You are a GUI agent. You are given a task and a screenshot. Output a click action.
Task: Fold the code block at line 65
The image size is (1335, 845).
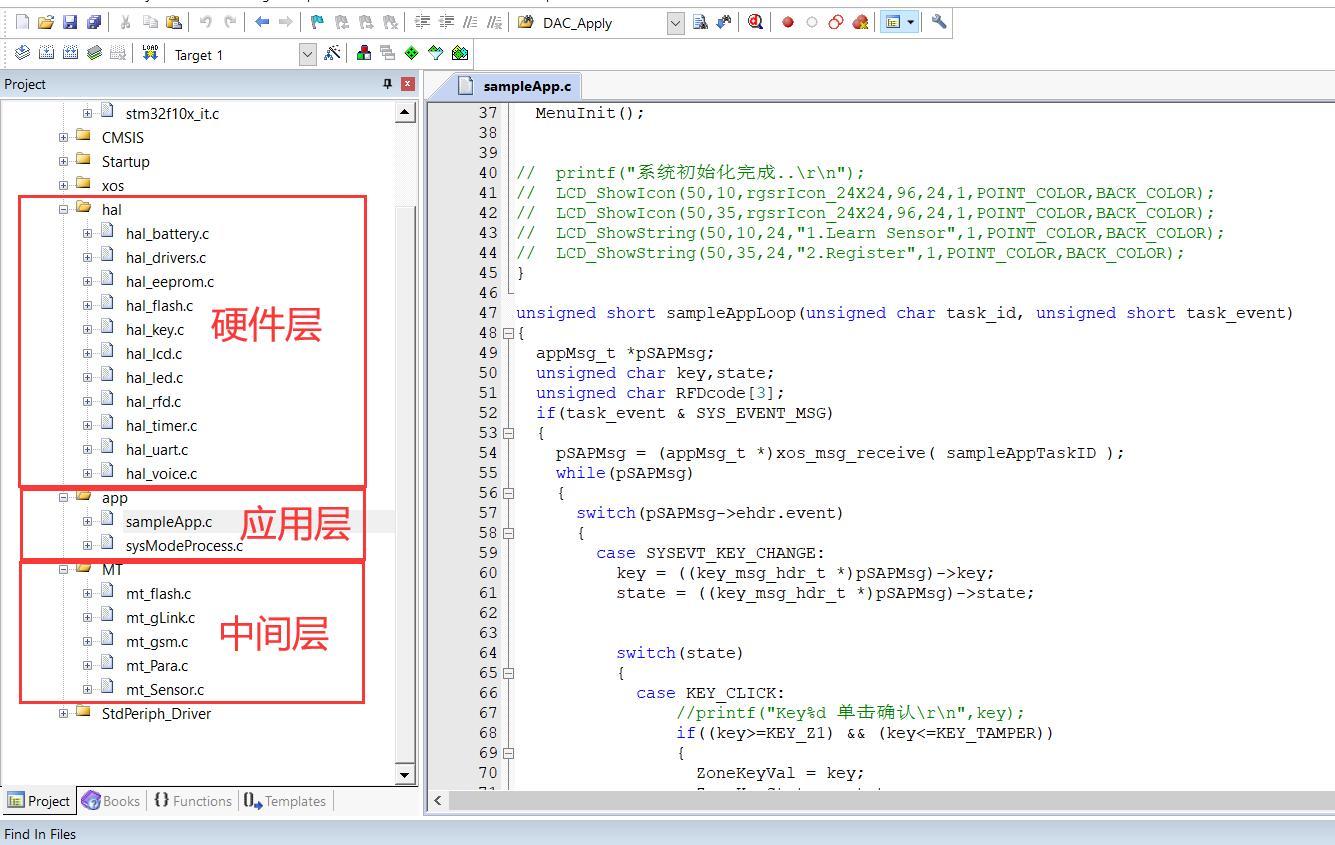(508, 673)
